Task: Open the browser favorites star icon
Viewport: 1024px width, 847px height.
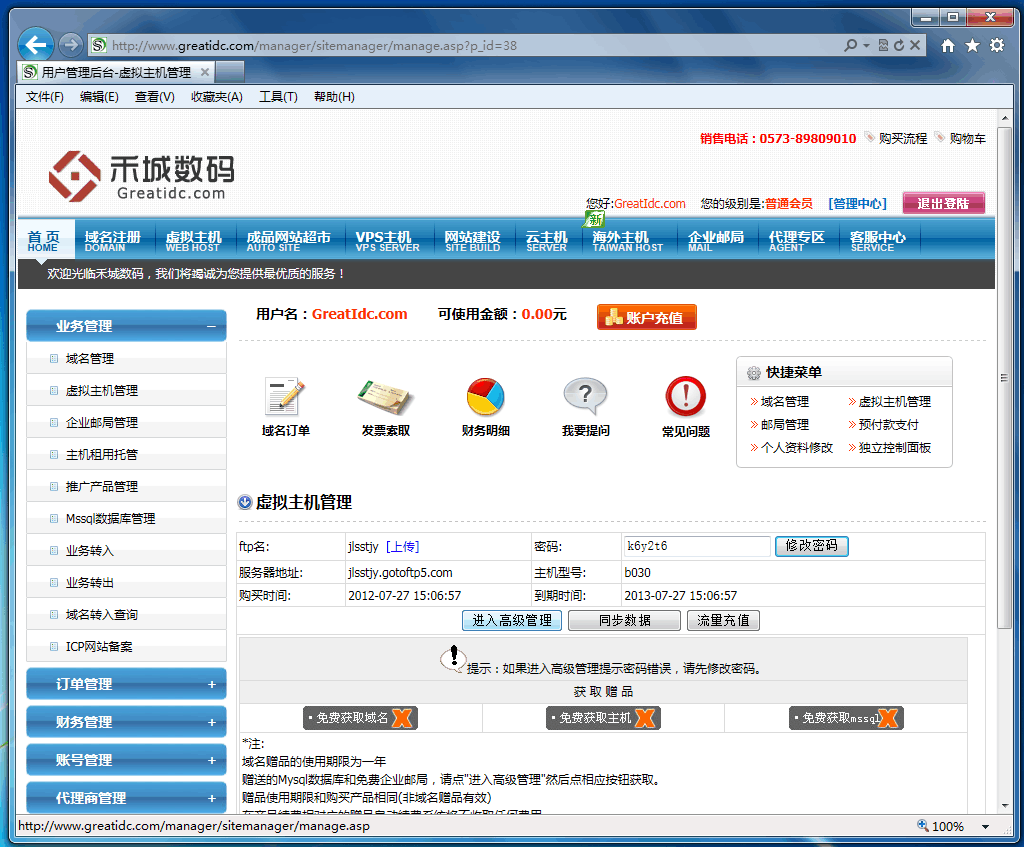Action: pos(972,46)
